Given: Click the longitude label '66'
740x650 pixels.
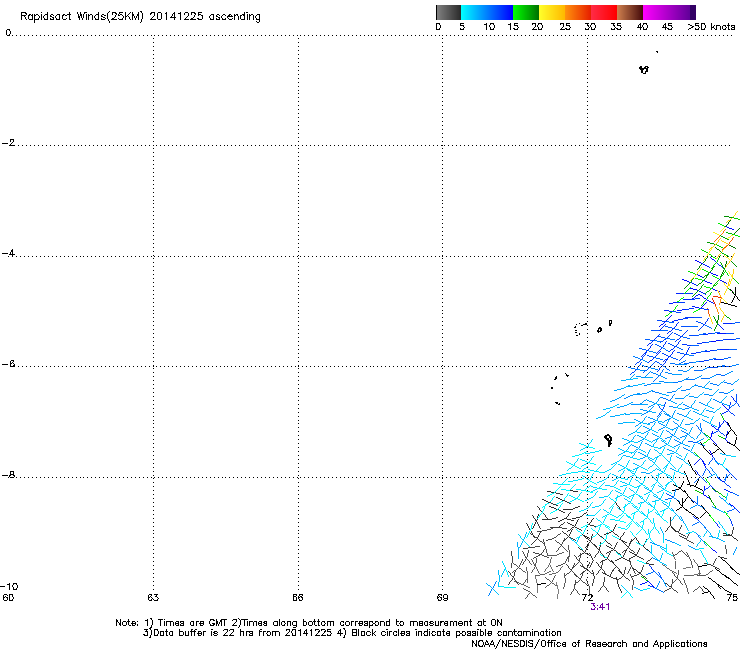Looking at the screenshot, I should coord(297,598).
